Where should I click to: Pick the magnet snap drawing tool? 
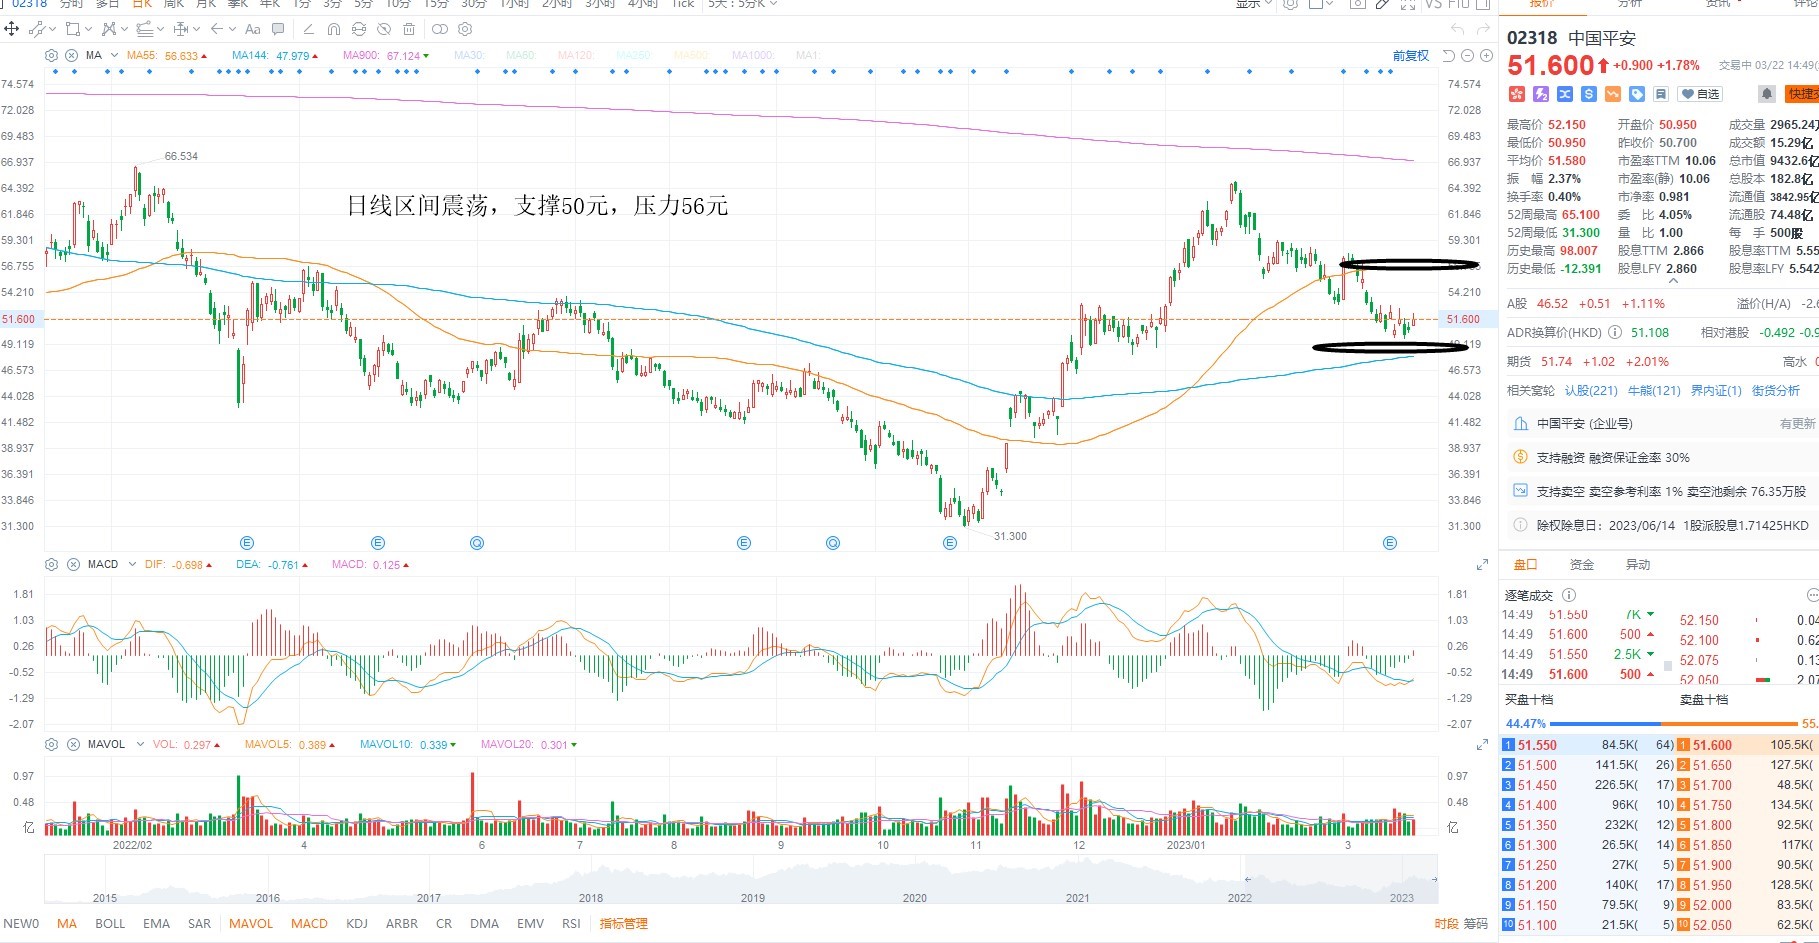[334, 29]
